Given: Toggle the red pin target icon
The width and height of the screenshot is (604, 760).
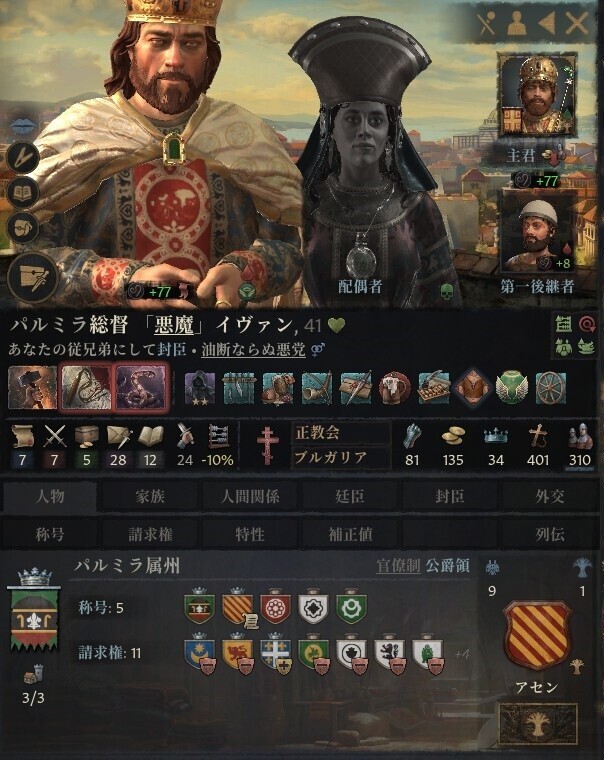Looking at the screenshot, I should [587, 324].
